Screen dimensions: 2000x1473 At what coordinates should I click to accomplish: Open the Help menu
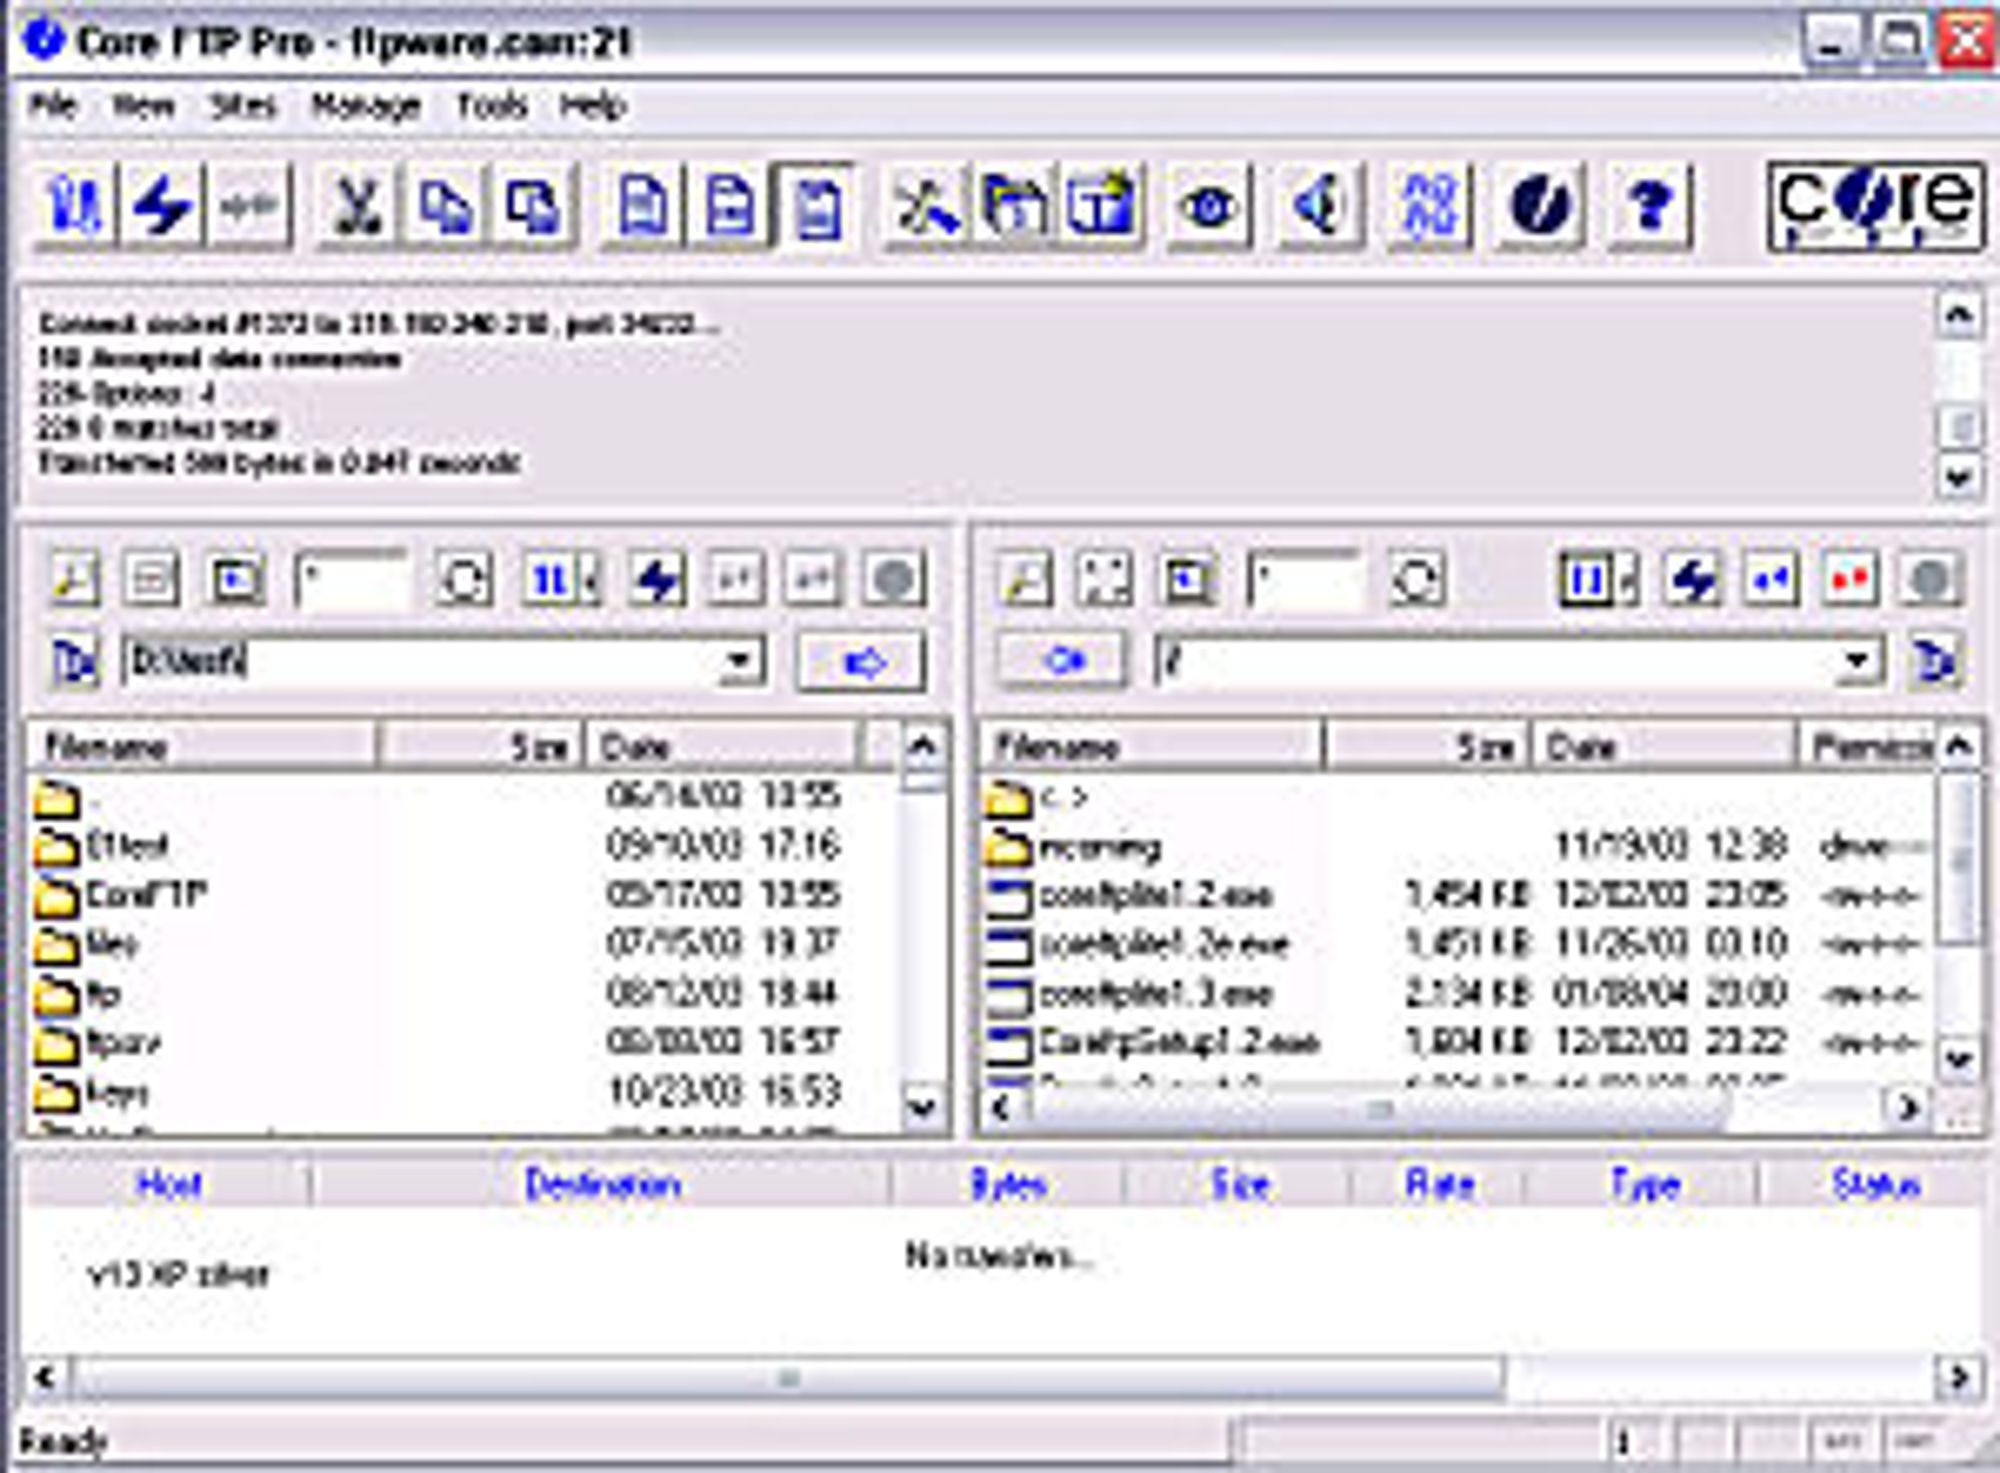click(x=593, y=105)
